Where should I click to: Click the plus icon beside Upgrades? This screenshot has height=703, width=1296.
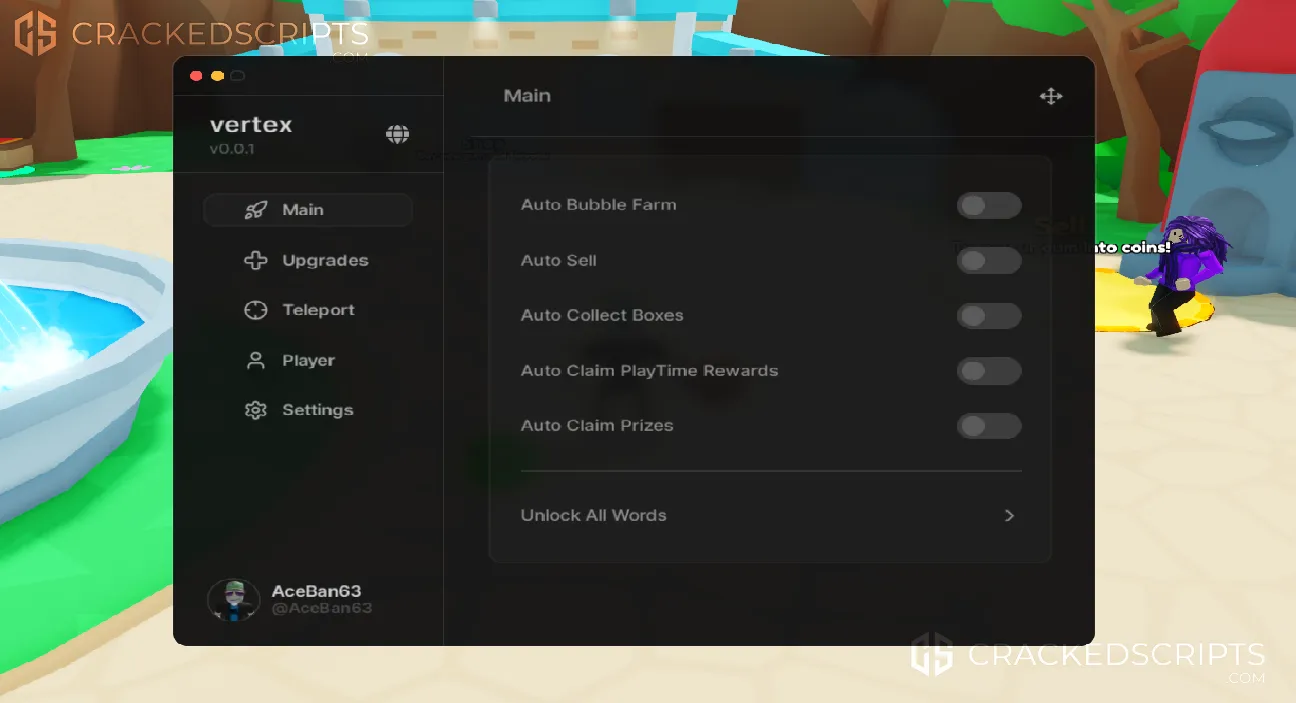click(256, 260)
